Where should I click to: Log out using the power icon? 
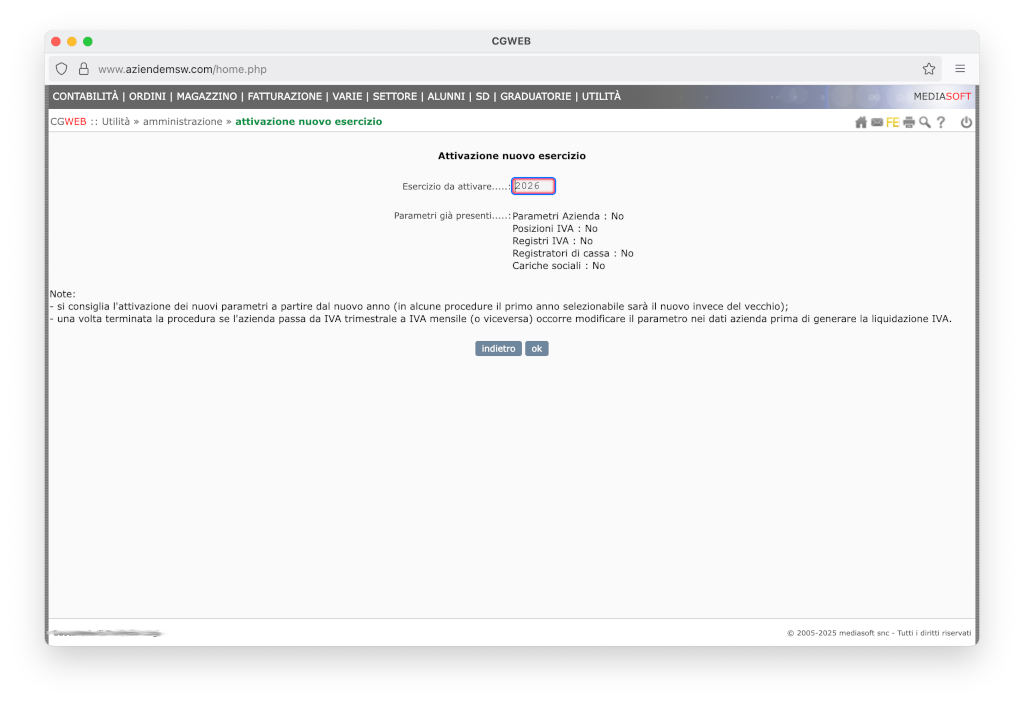[x=966, y=122]
